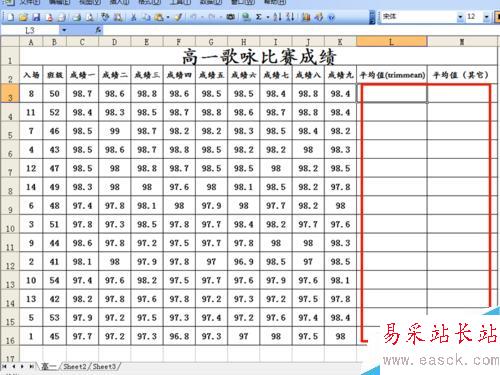Select the 平均值(trimmean) header cell

pos(392,75)
